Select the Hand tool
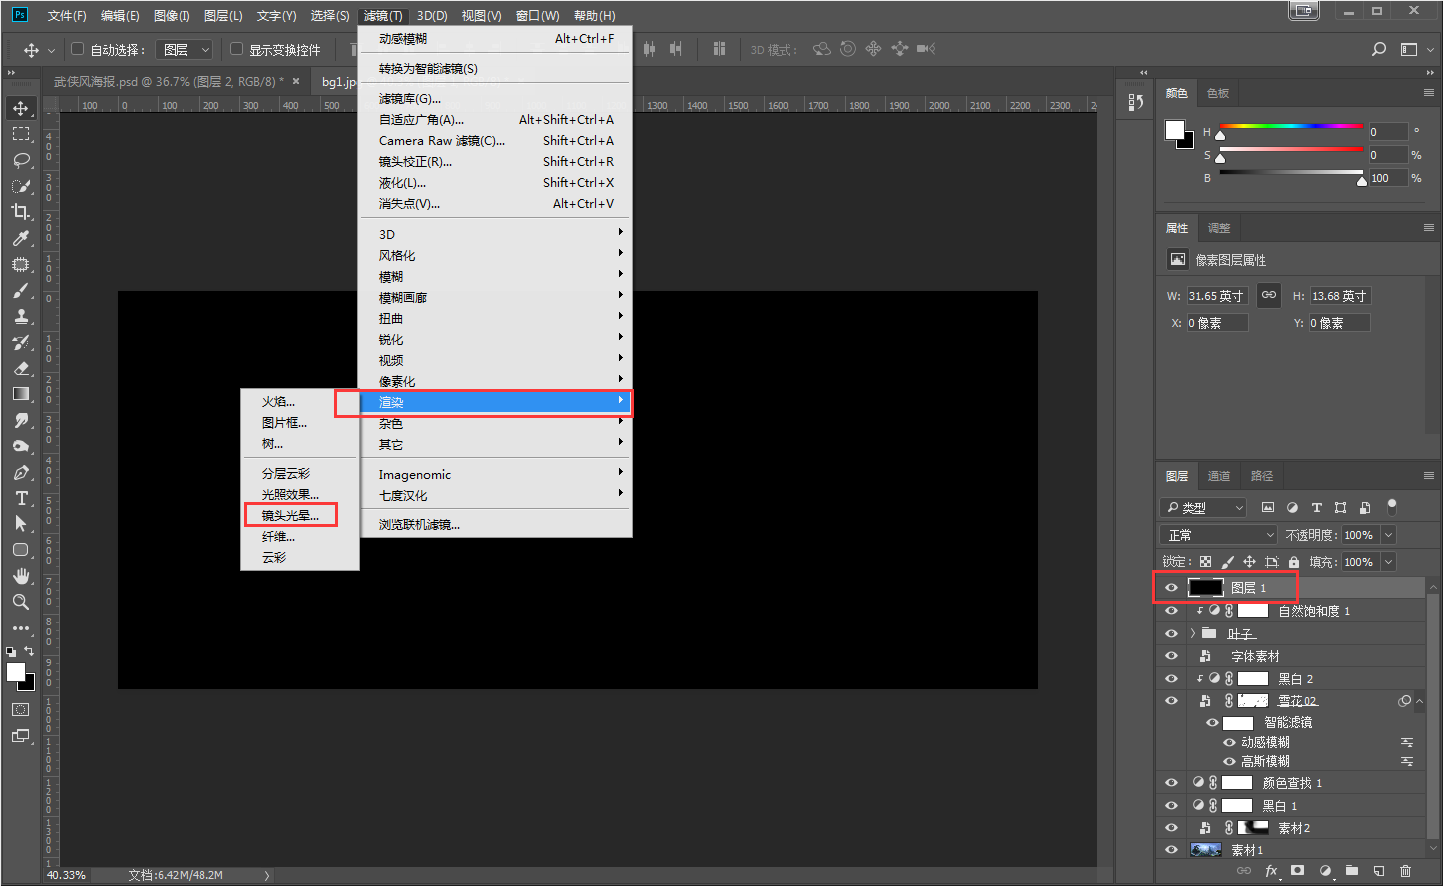Image resolution: width=1443 pixels, height=886 pixels. click(x=21, y=576)
